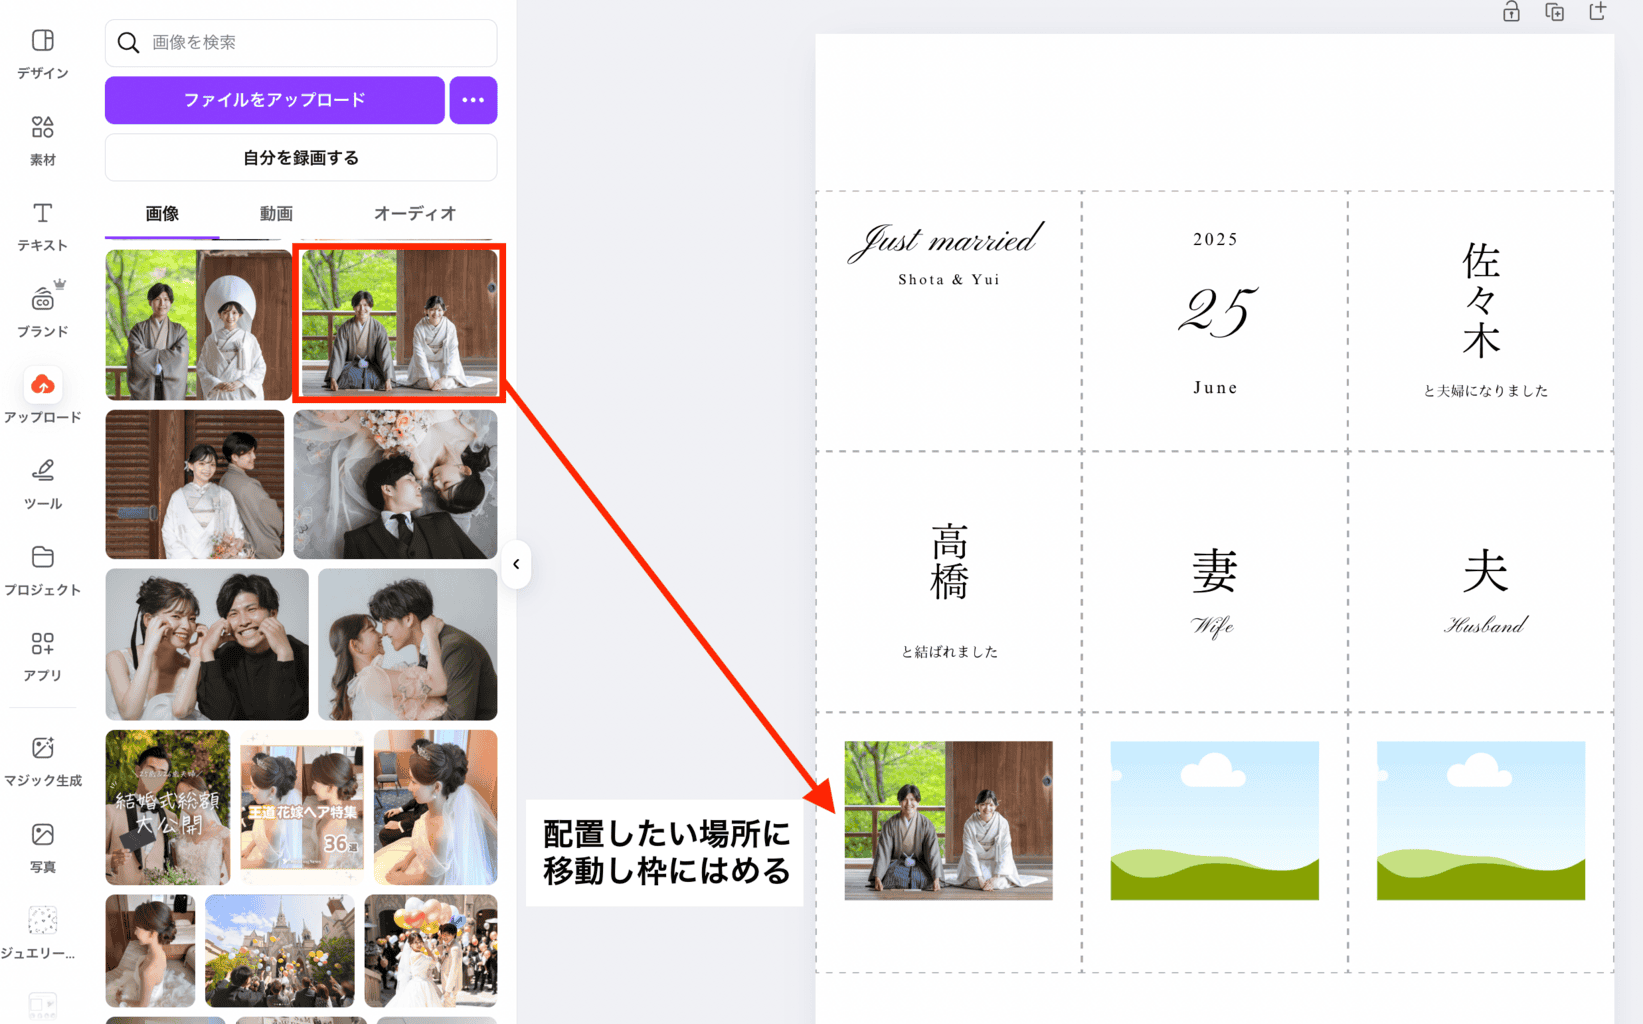Collapse the side panel with the chevron
This screenshot has width=1643, height=1024.
[x=516, y=564]
